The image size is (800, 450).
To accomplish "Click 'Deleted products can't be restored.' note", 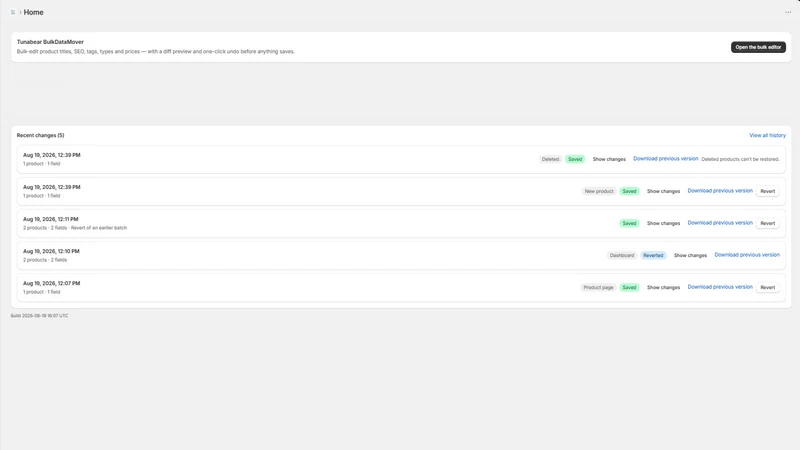I will 740,159.
